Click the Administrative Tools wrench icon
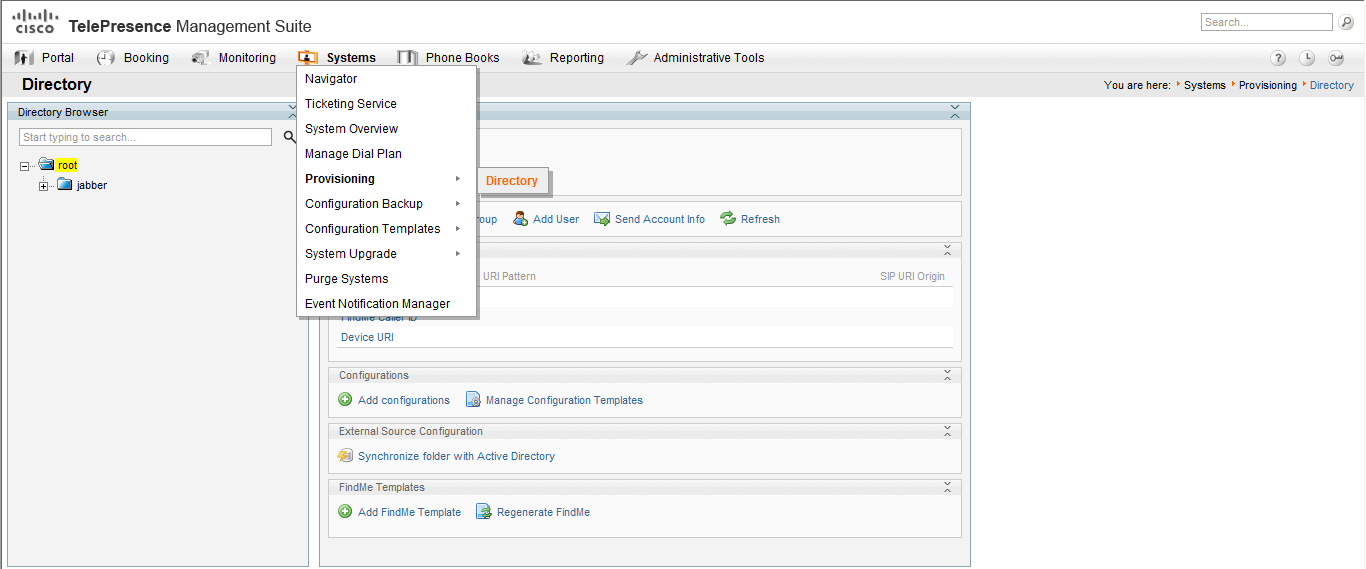Screen dimensions: 1366x569 tap(637, 58)
